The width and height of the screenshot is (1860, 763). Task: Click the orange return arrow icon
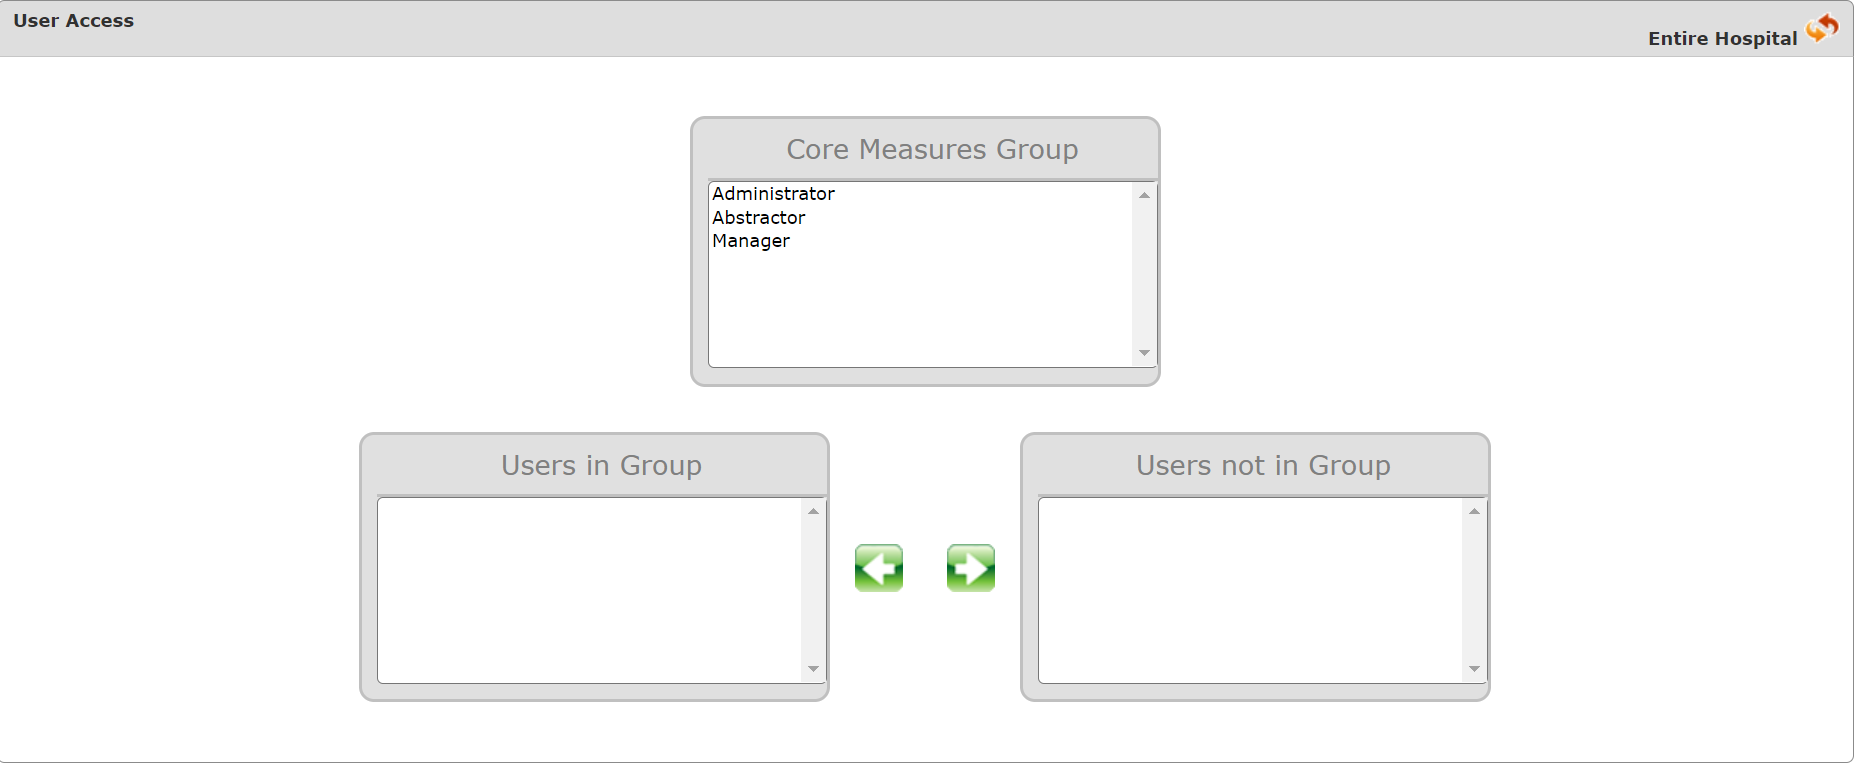pyautogui.click(x=1822, y=28)
